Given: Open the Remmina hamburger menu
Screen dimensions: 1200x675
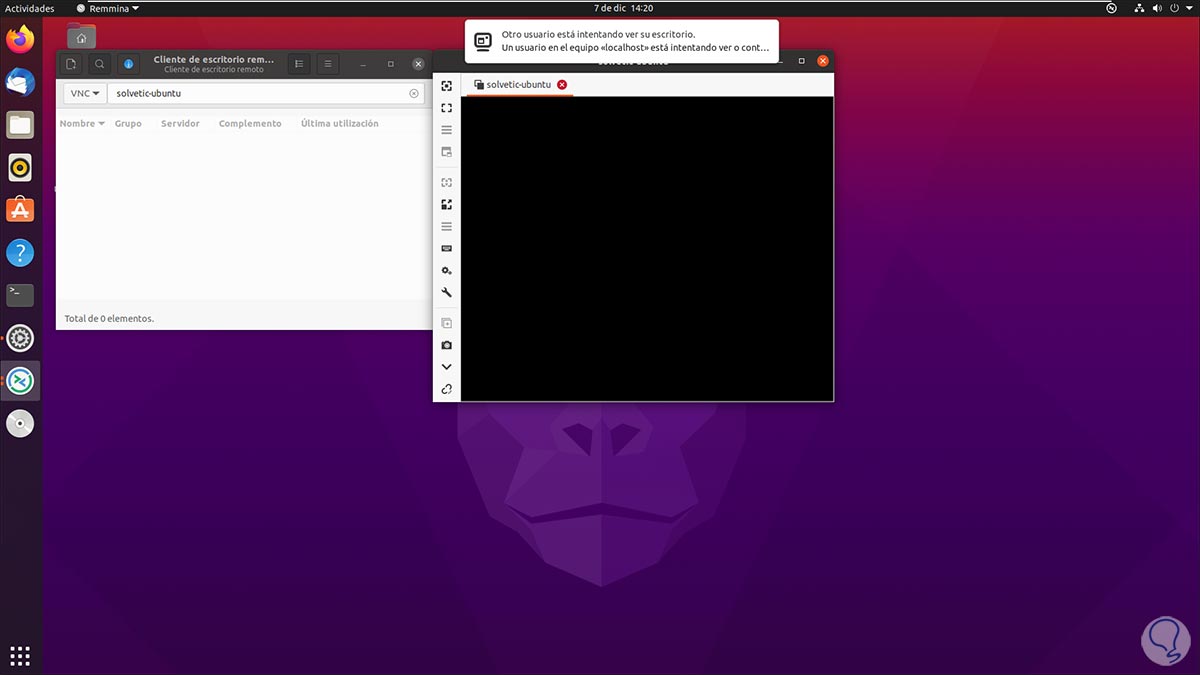Looking at the screenshot, I should [327, 64].
